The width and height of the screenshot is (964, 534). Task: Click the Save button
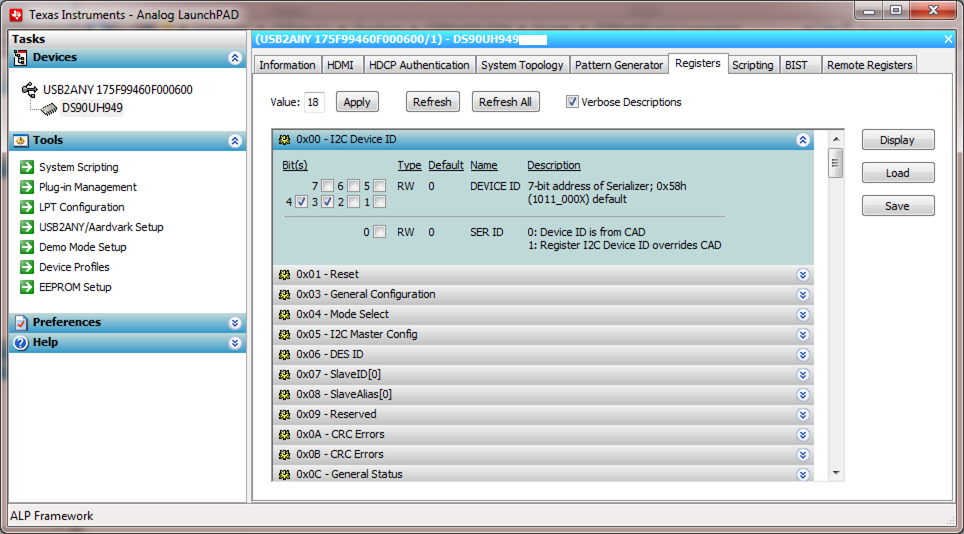click(x=898, y=206)
